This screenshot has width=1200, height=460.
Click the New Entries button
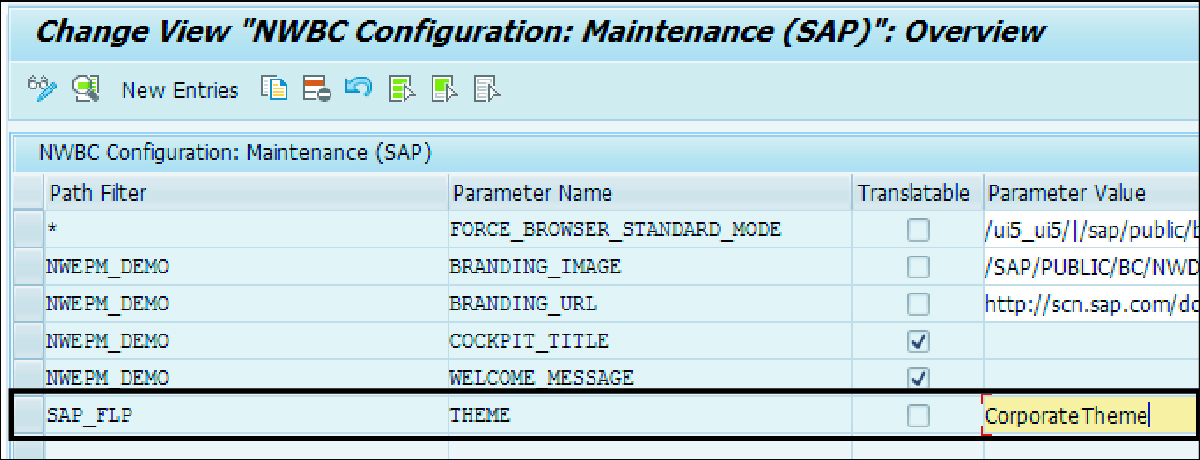click(180, 90)
